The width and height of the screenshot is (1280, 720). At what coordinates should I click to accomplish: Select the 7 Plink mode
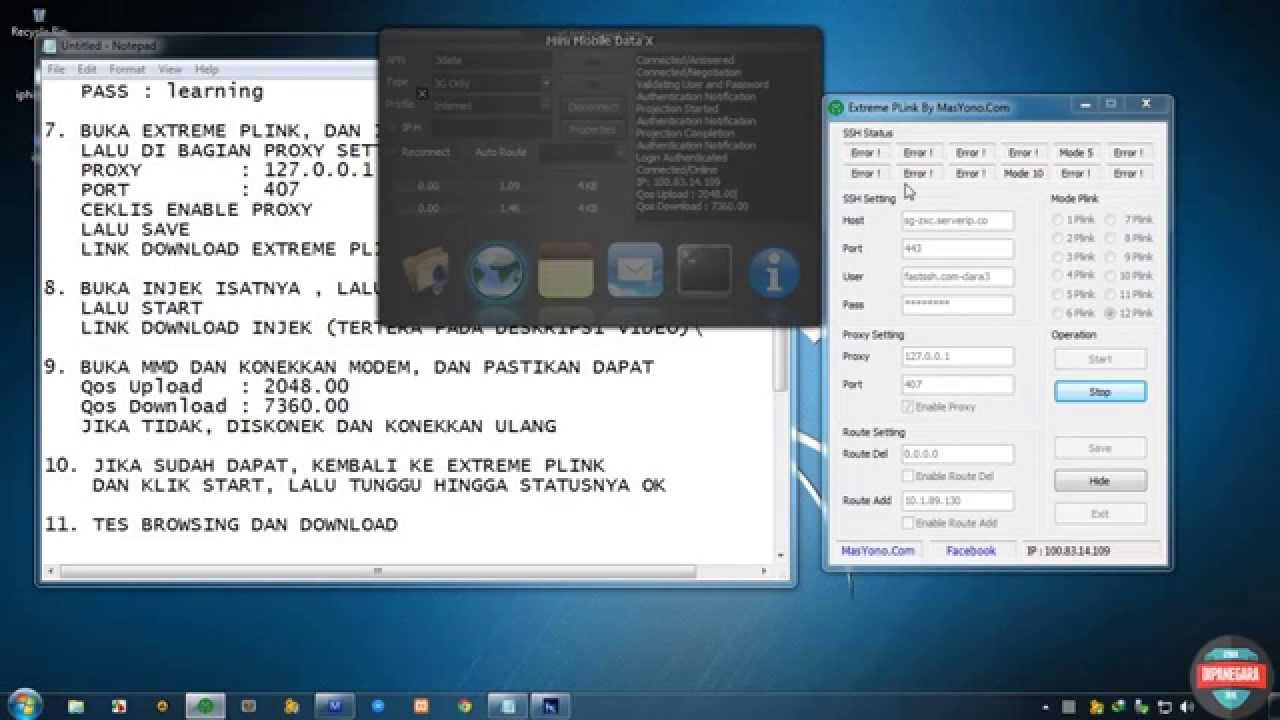tap(1130, 219)
